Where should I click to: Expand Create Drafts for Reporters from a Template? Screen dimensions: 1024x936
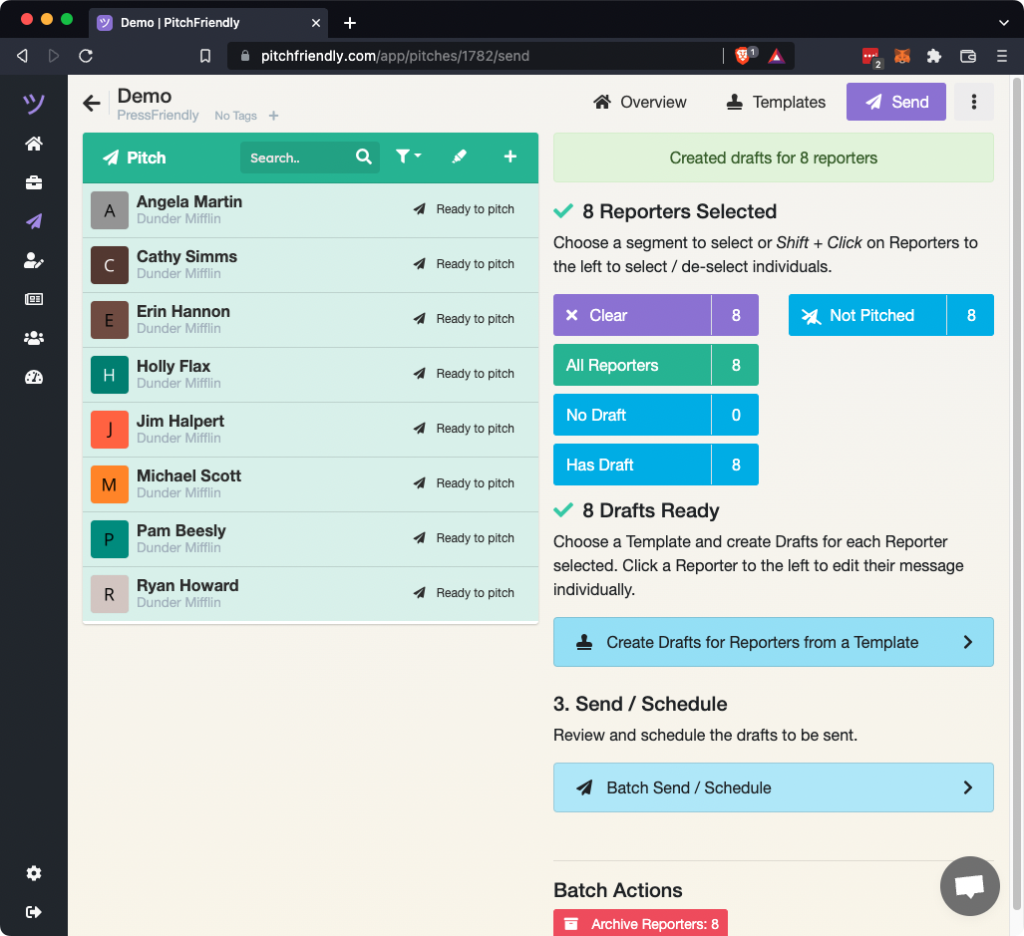click(773, 642)
